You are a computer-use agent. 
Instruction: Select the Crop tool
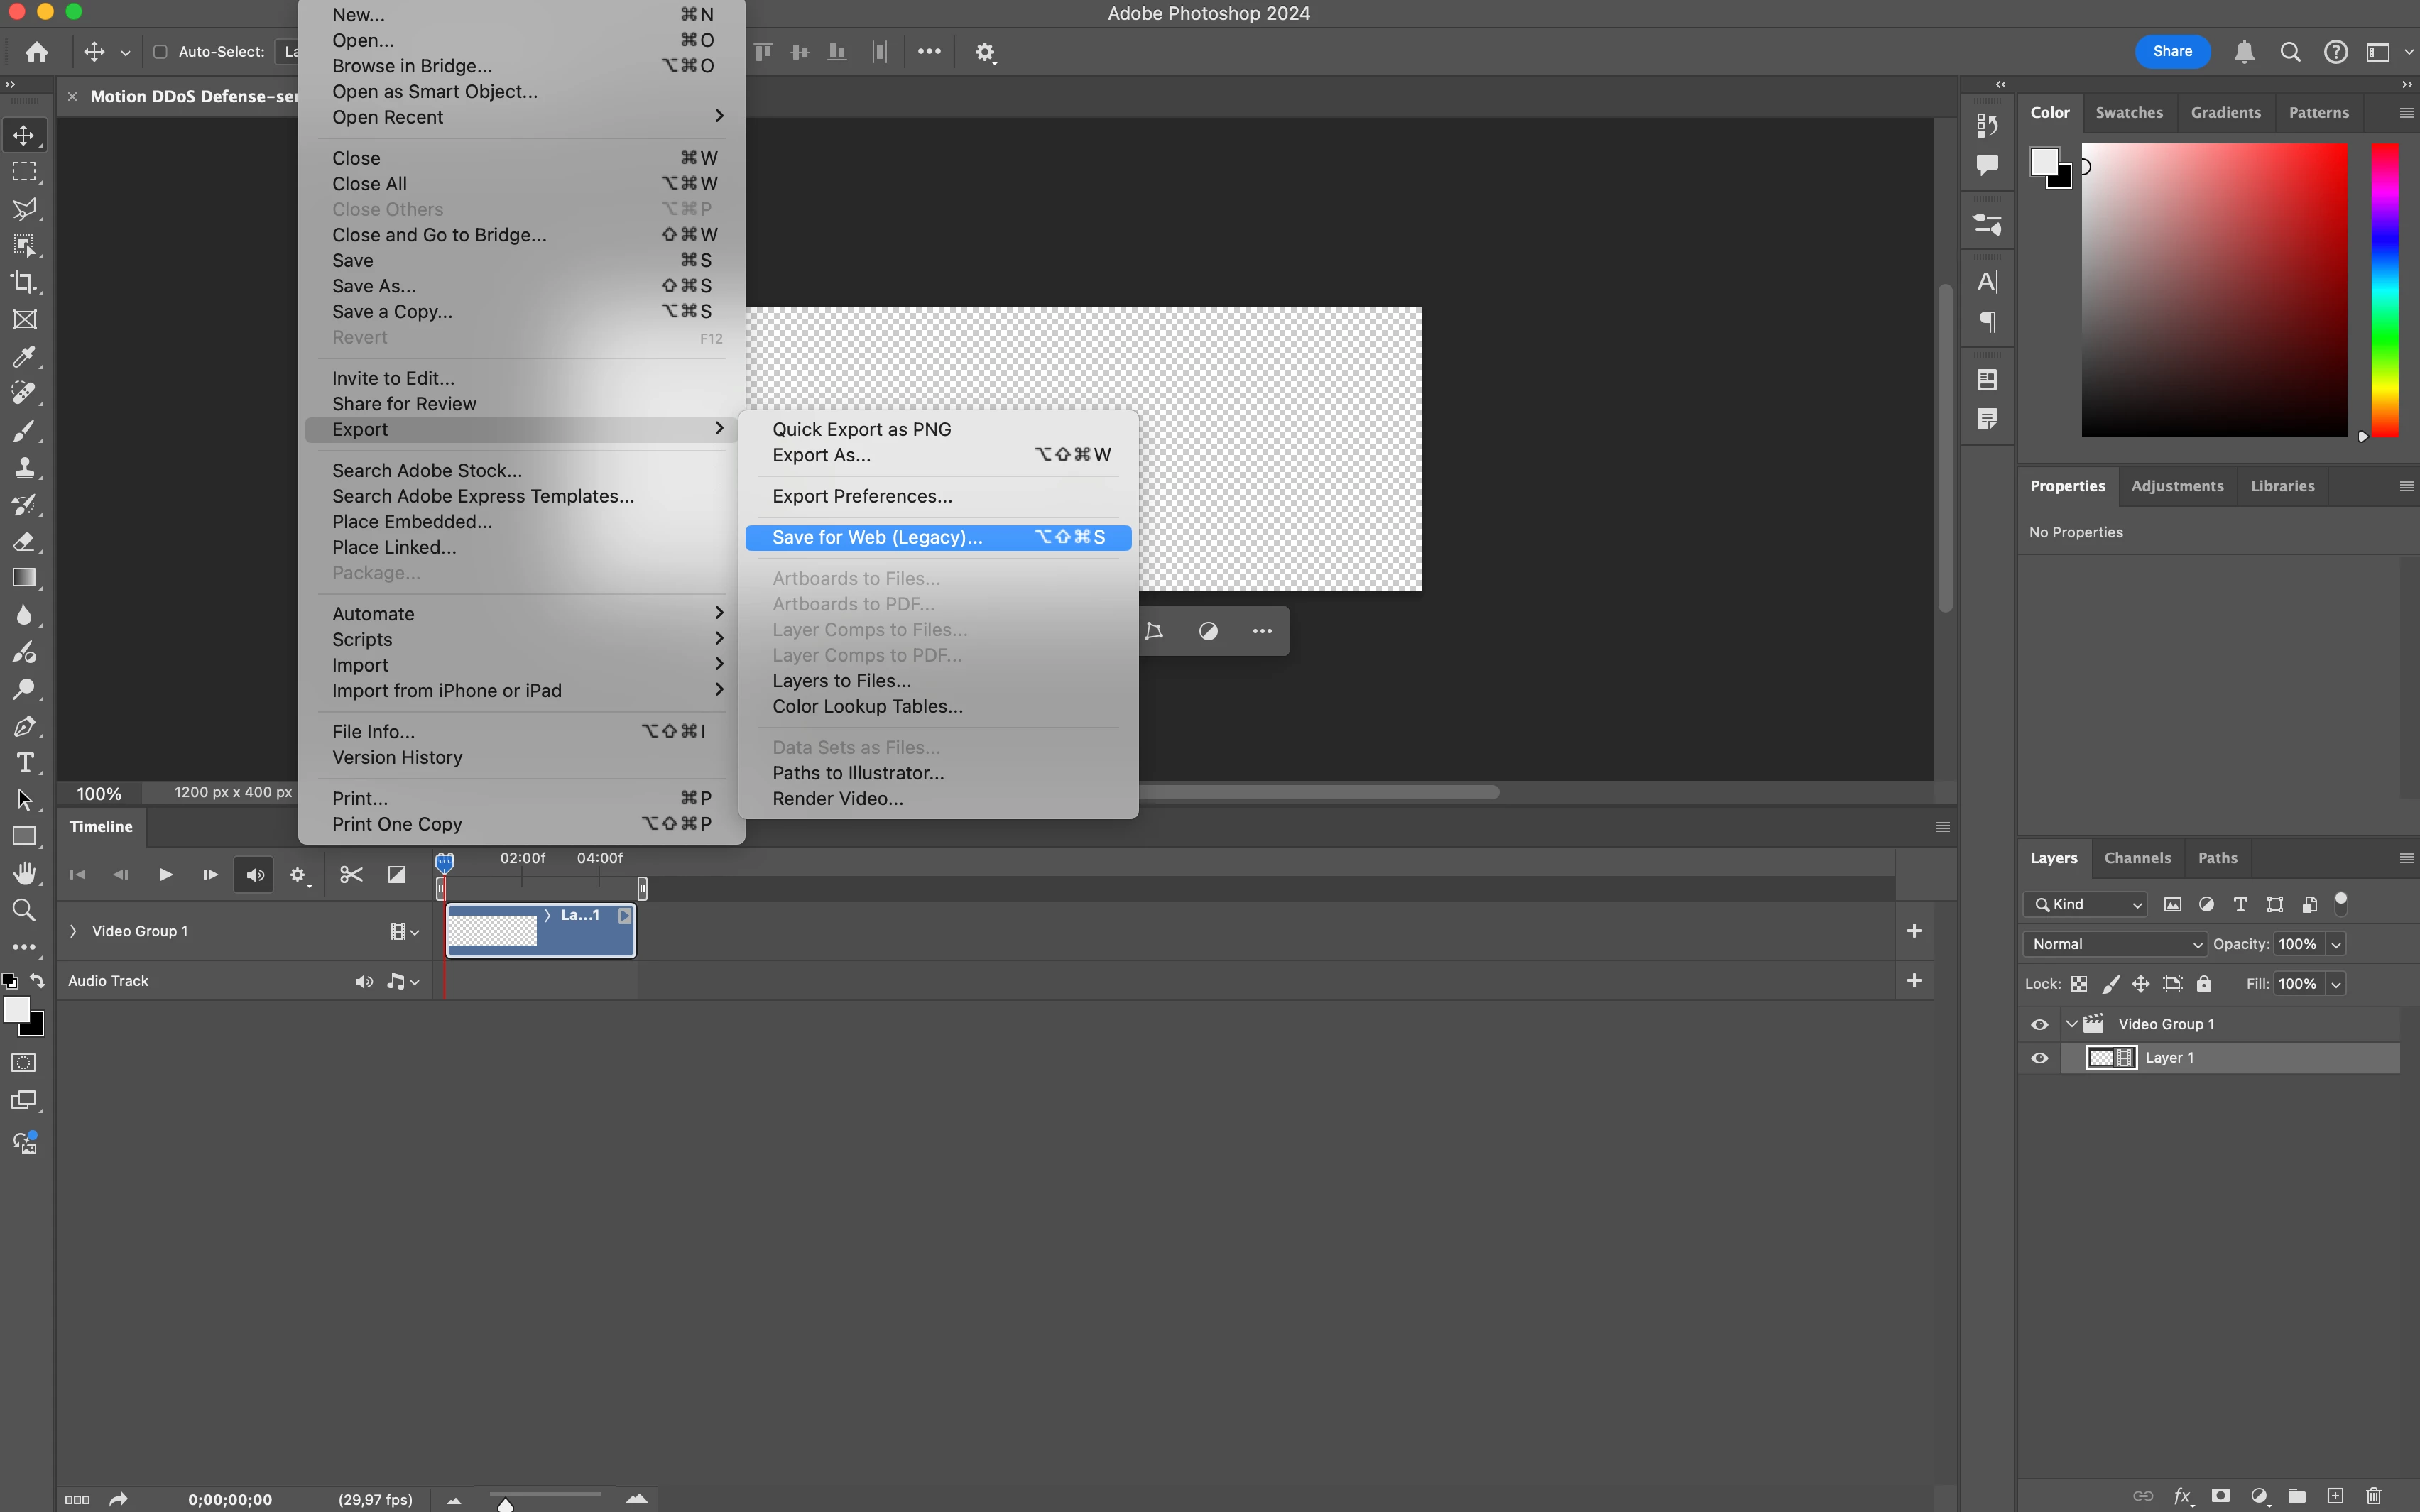24,283
